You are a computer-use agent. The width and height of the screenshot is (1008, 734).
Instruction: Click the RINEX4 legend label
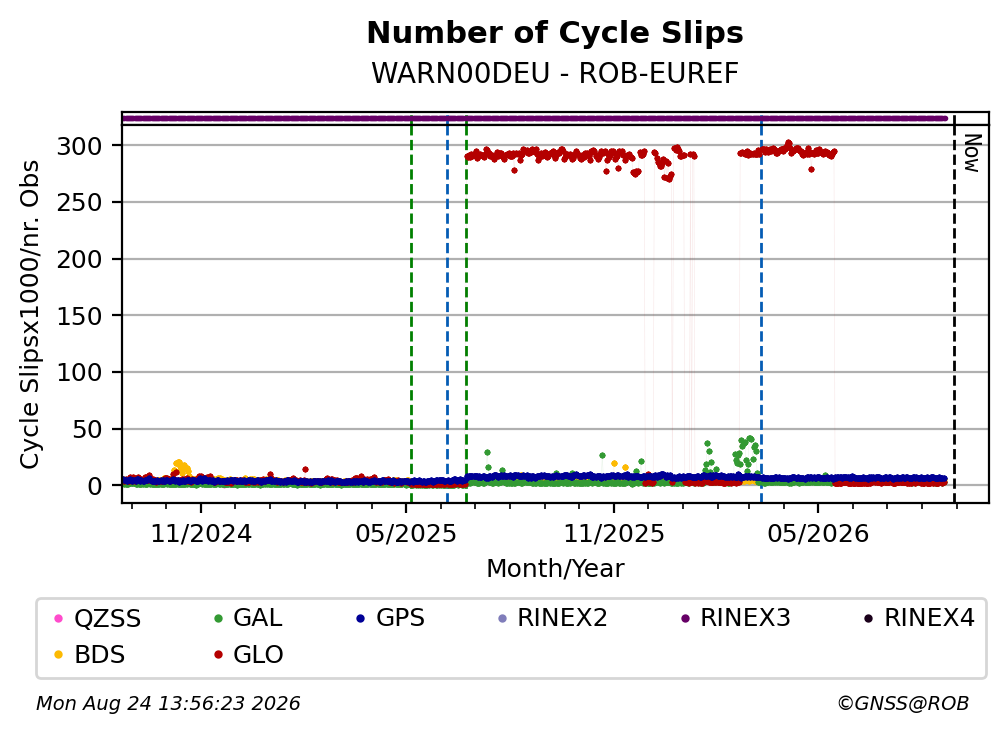(930, 618)
